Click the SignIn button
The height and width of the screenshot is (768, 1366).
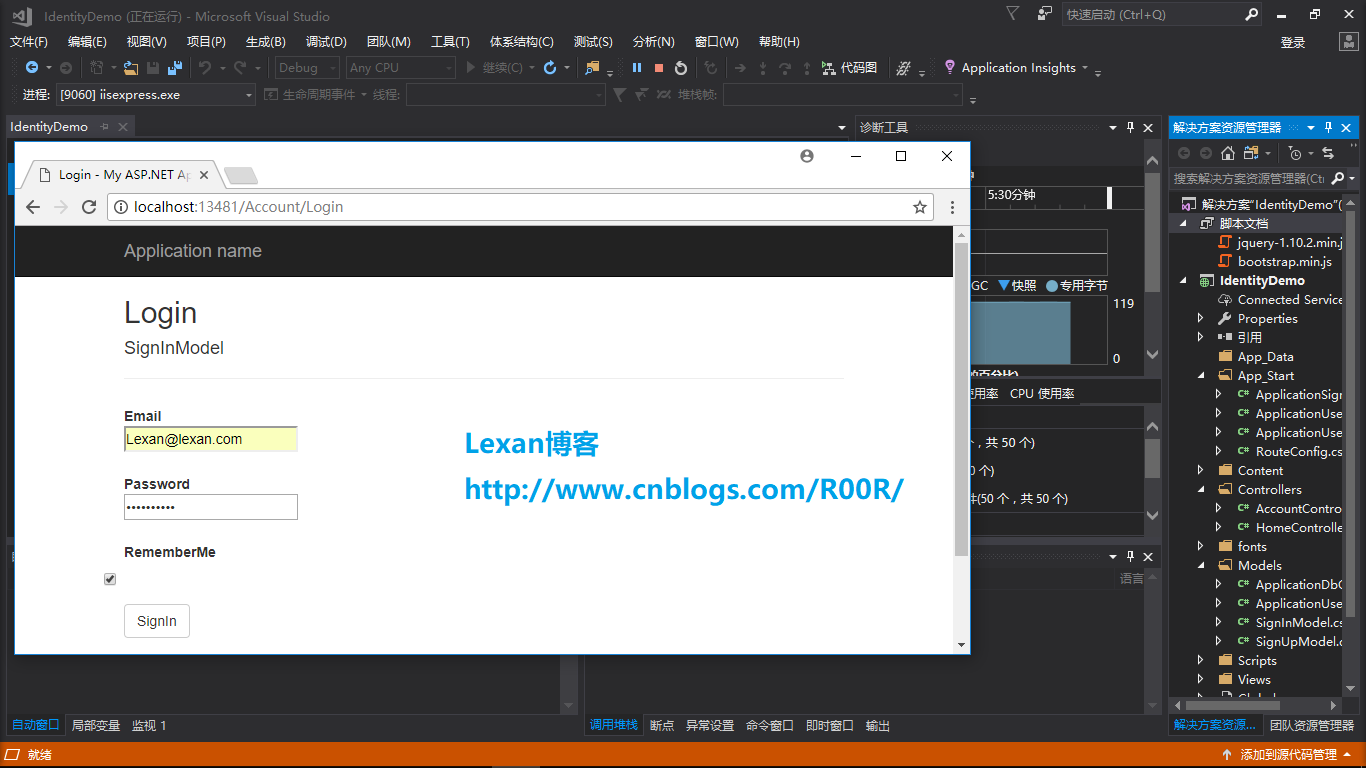157,621
